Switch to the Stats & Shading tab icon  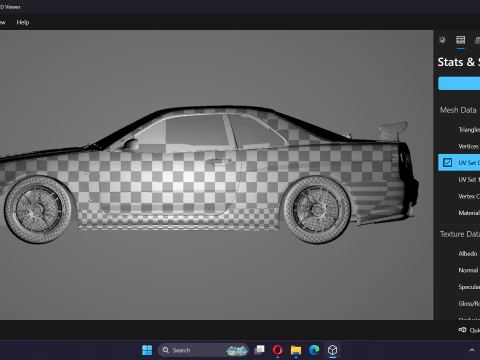pos(461,40)
